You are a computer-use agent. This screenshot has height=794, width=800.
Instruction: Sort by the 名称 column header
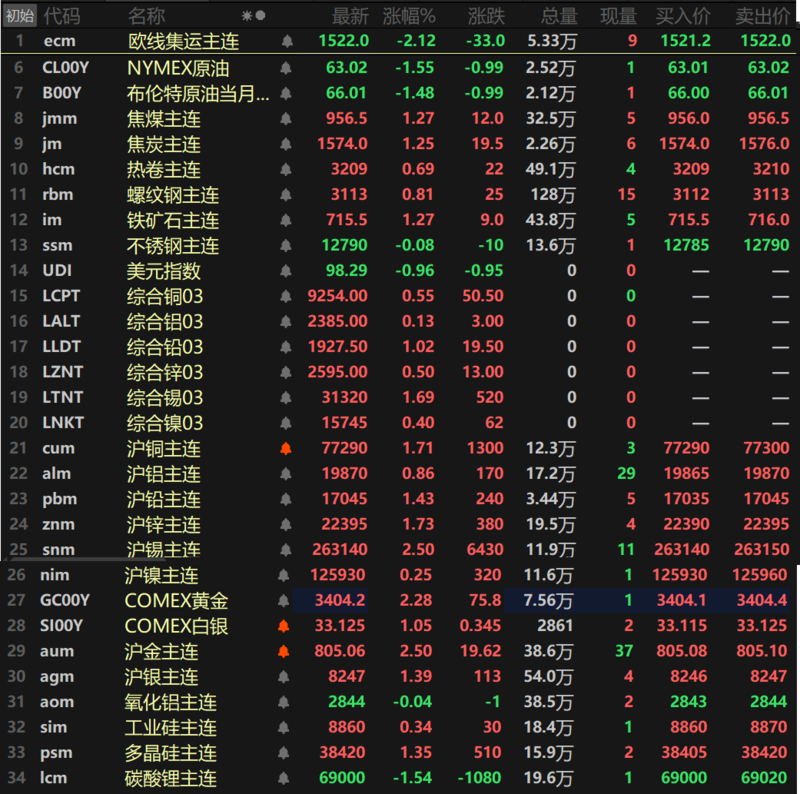point(146,16)
